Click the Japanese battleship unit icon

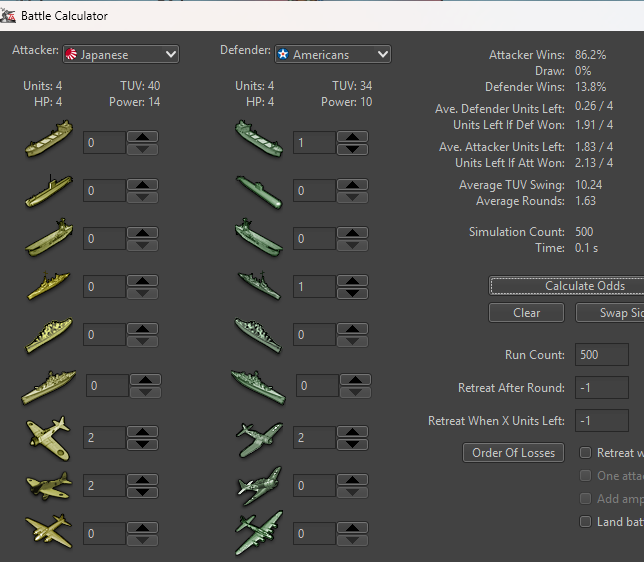(x=49, y=387)
